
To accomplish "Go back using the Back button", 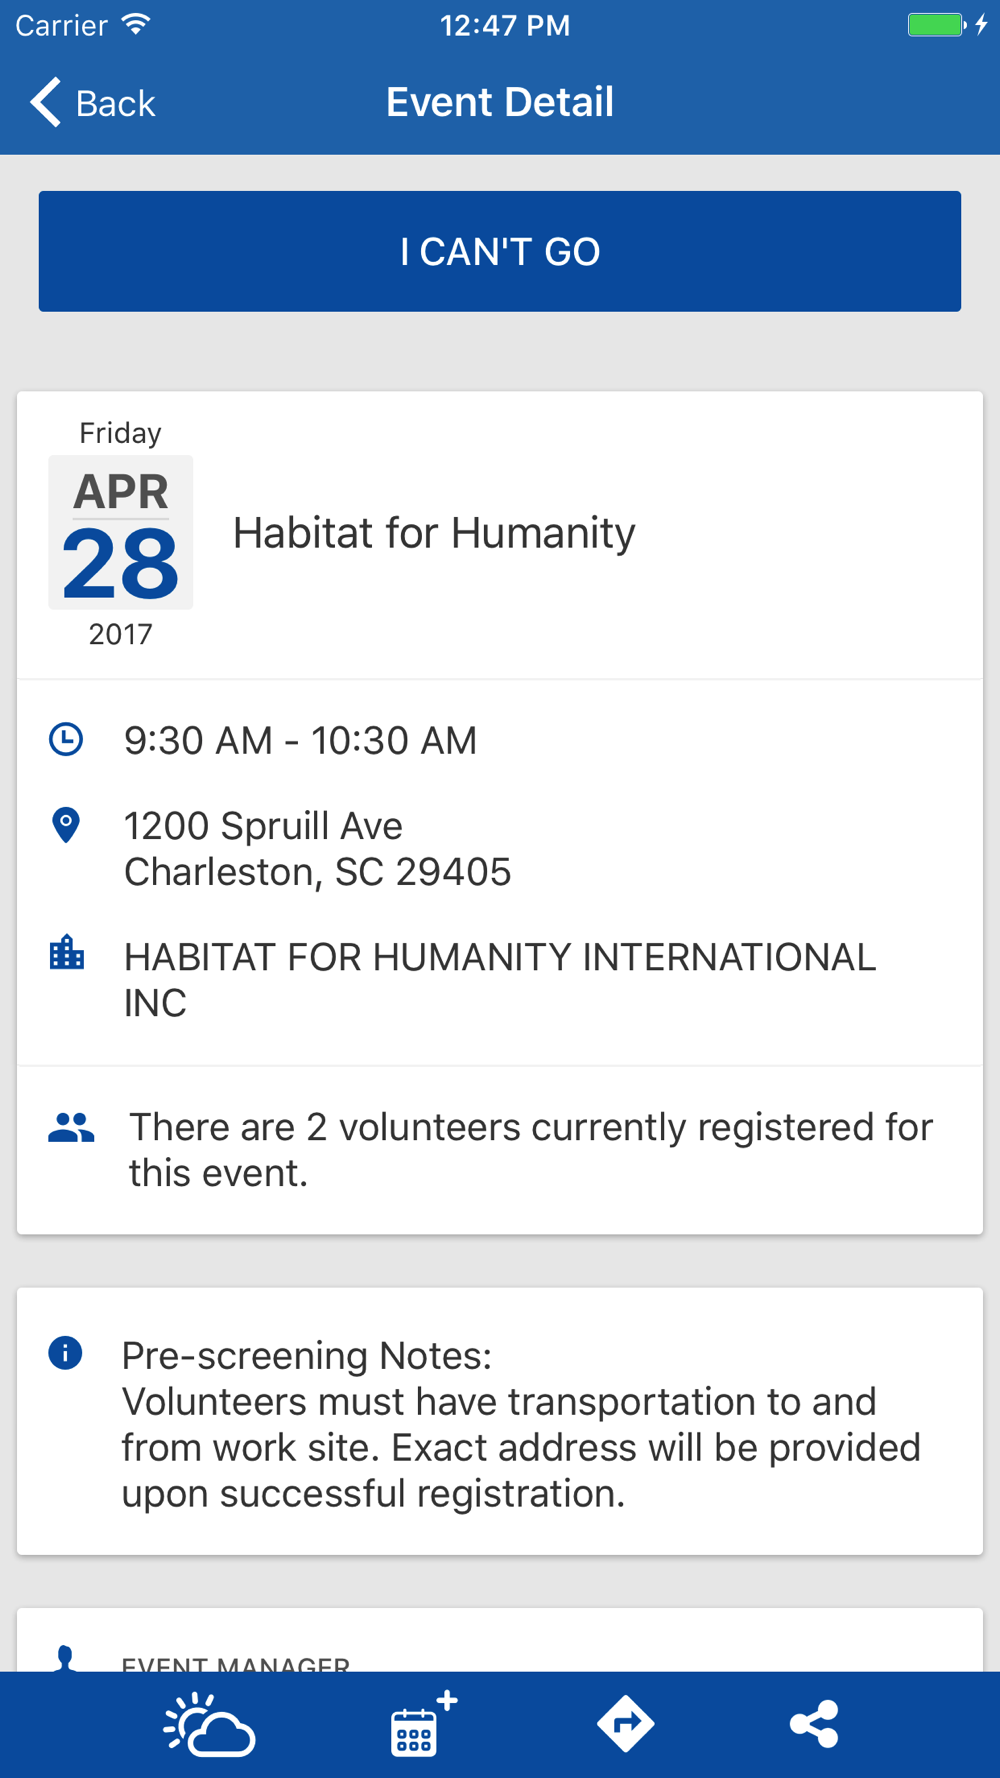I will pos(93,103).
